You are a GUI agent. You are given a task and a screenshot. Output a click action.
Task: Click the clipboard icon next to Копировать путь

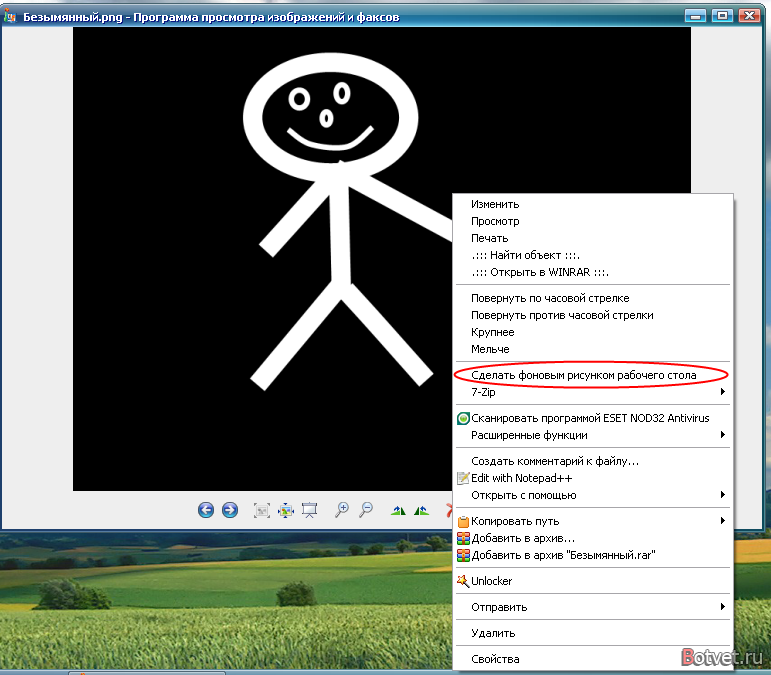(x=463, y=521)
